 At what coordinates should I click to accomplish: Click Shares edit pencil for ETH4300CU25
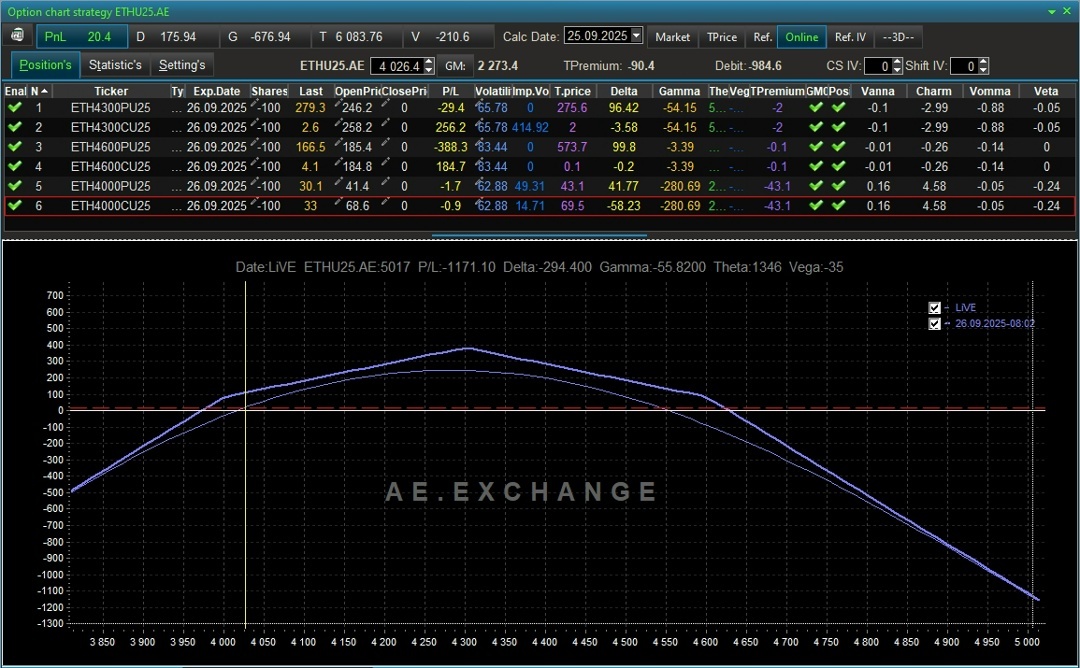click(x=255, y=123)
